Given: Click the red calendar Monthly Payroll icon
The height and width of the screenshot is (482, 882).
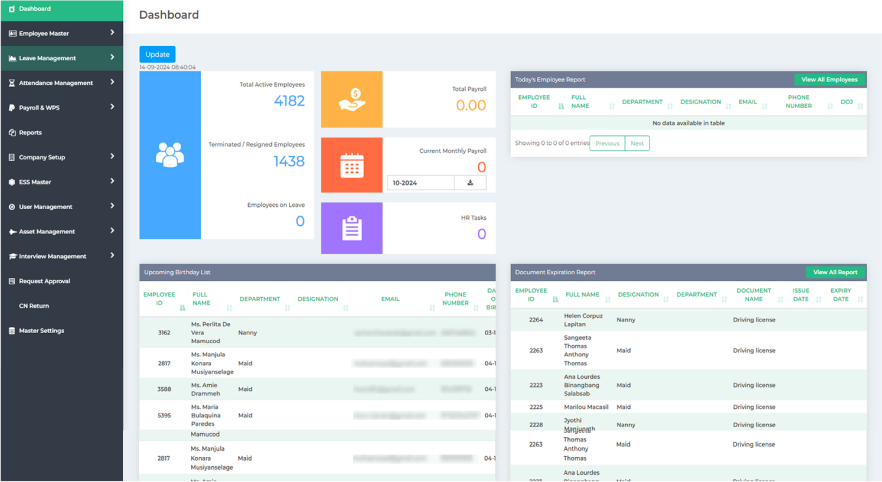Looking at the screenshot, I should (x=352, y=165).
